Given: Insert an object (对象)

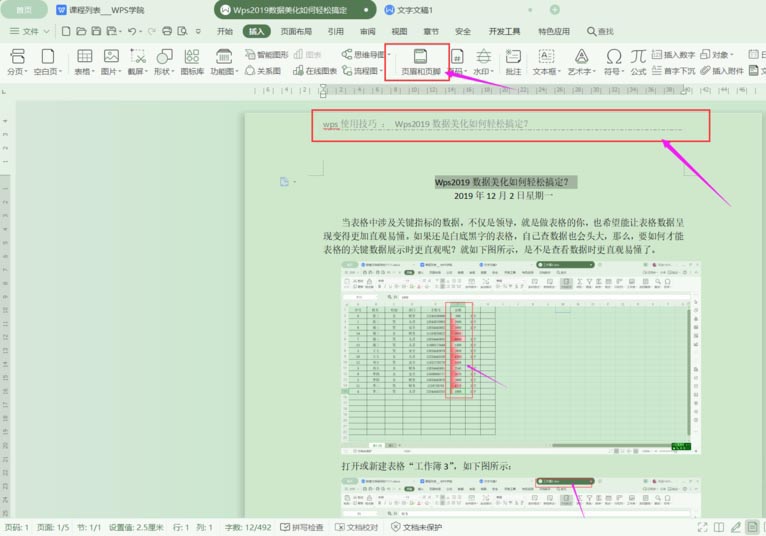Looking at the screenshot, I should 717,54.
